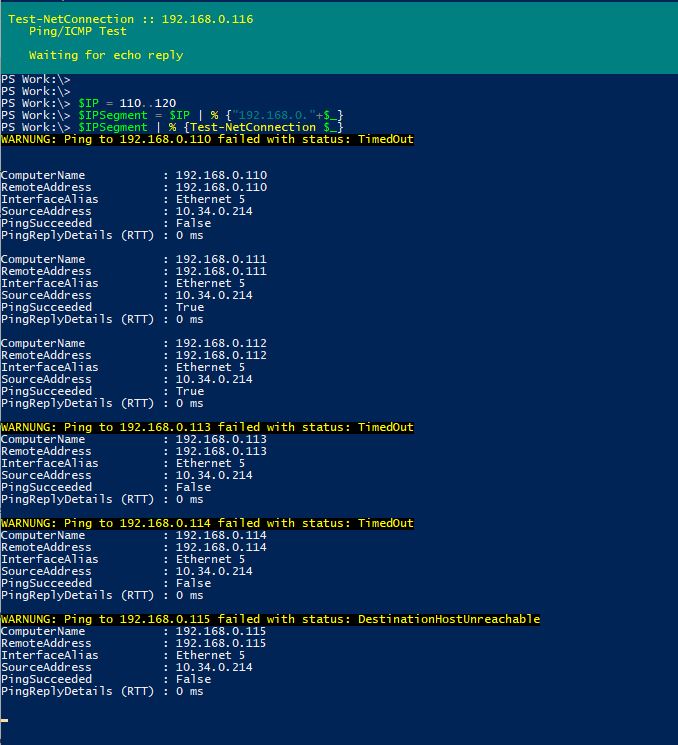
Task: Click the 192.168.0.110 TimedOut warning
Action: pos(207,139)
